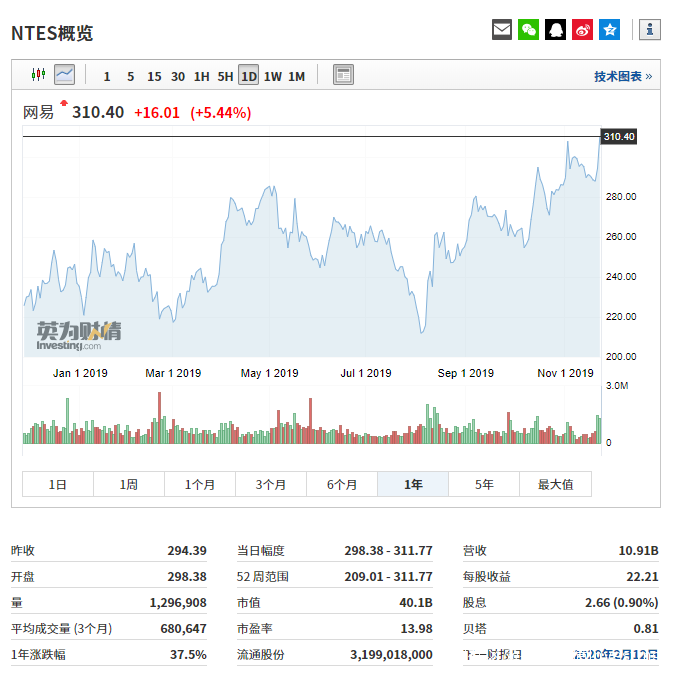Screen dimensions: 673x679
Task: Open the 技术图表 link
Action: [x=623, y=77]
